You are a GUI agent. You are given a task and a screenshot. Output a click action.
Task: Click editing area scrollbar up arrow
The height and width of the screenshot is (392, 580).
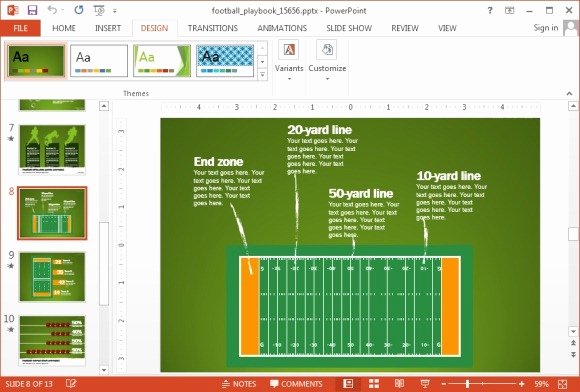(573, 107)
